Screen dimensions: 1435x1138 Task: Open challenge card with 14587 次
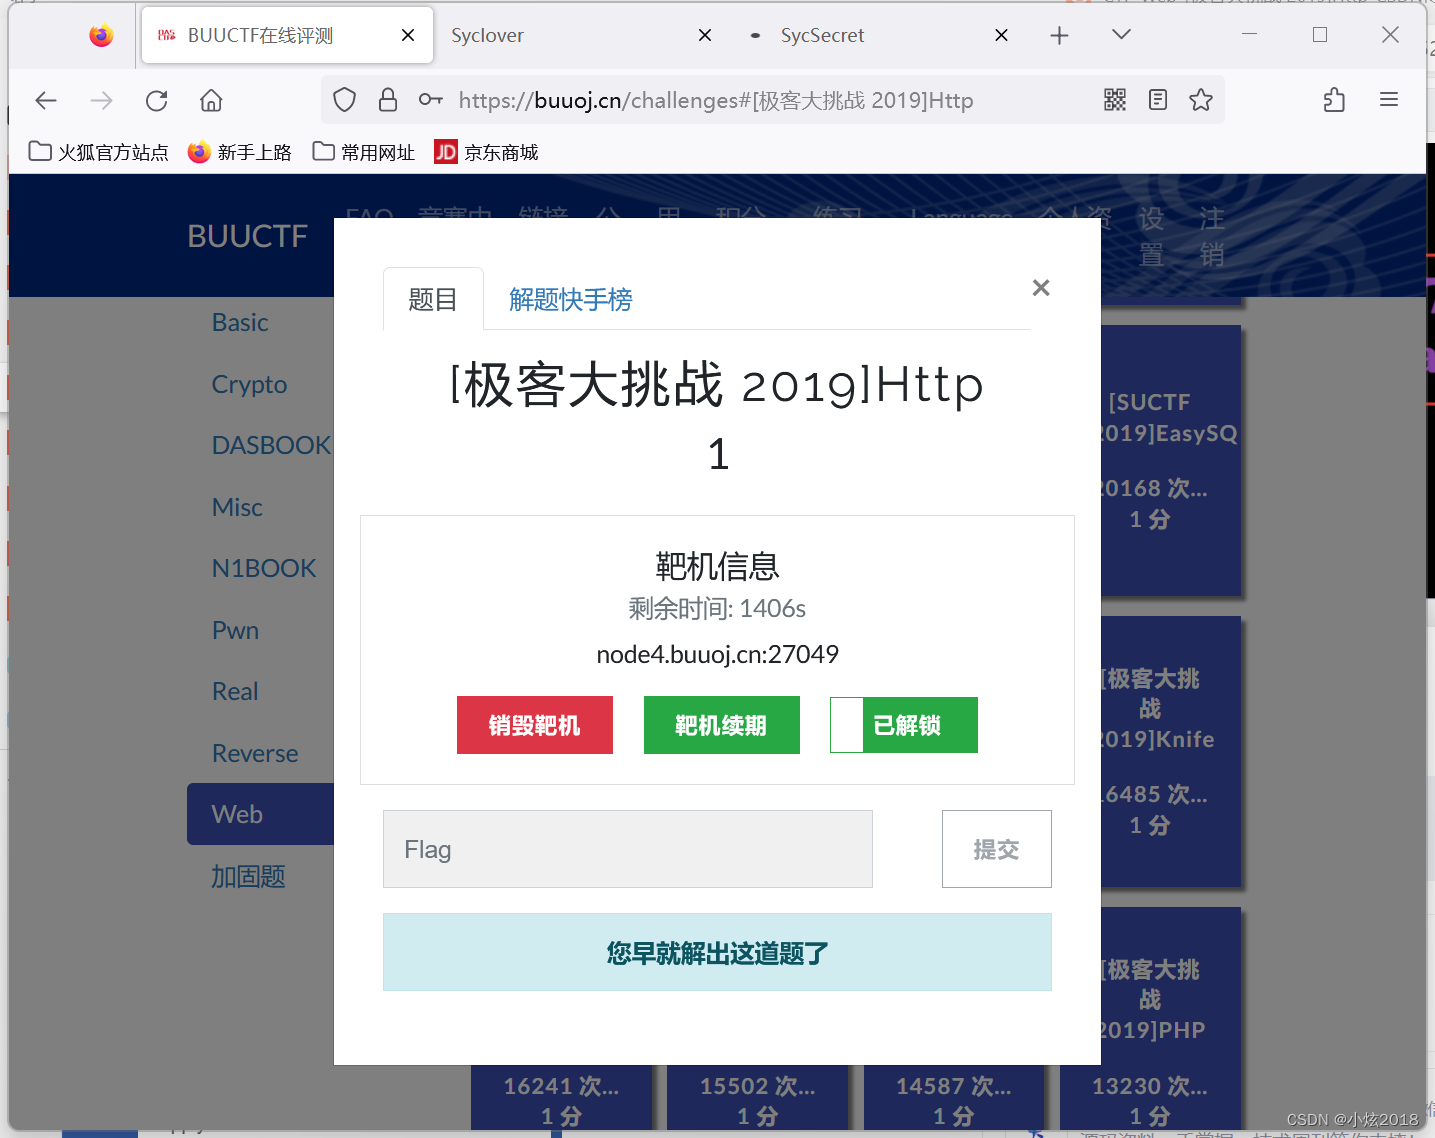click(x=953, y=1097)
